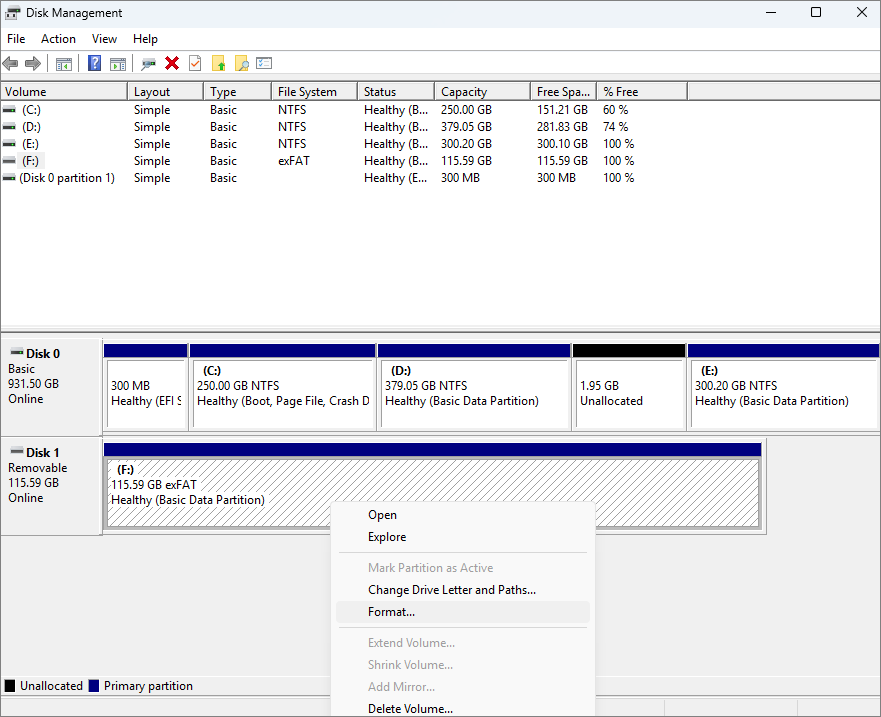
Task: Select Change Drive Letter and Paths...
Action: (x=451, y=590)
